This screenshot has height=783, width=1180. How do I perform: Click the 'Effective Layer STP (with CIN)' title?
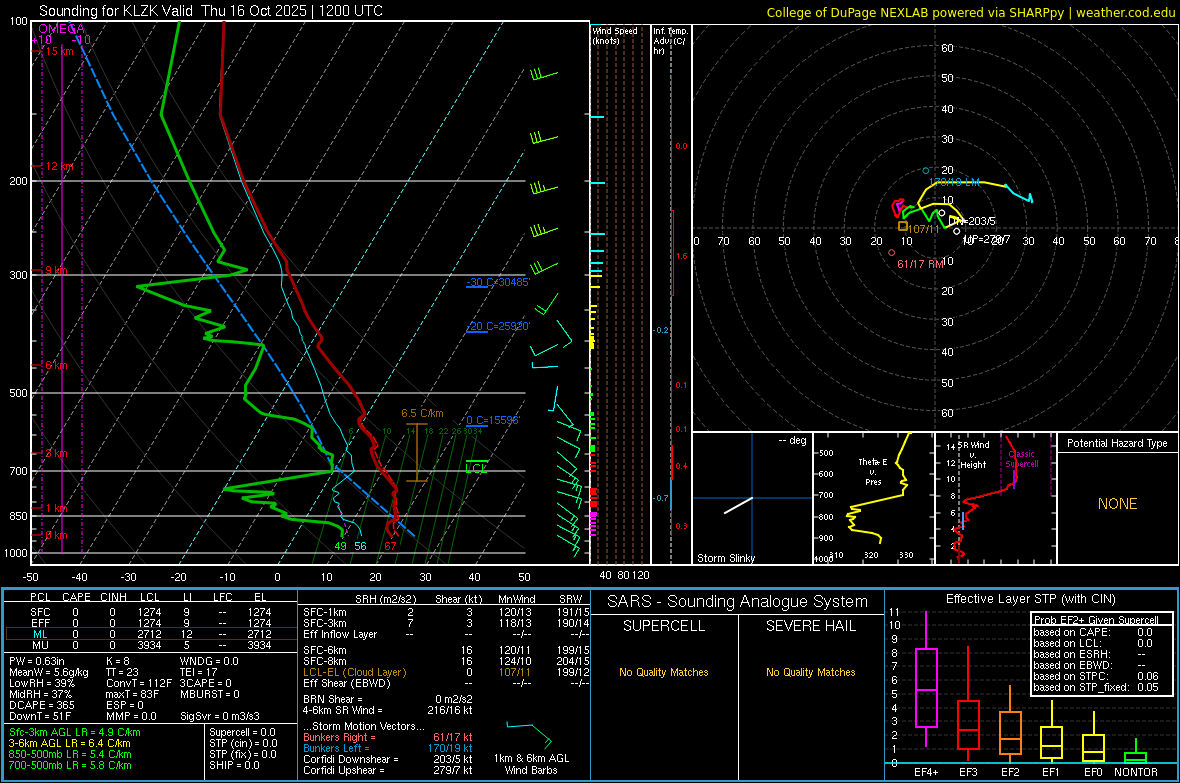click(x=1030, y=599)
